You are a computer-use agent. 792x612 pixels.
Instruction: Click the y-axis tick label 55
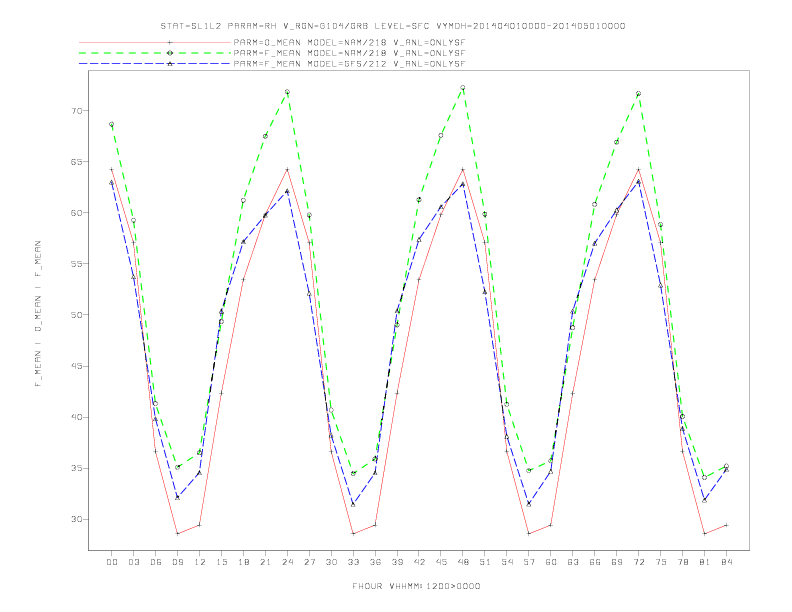(x=76, y=264)
